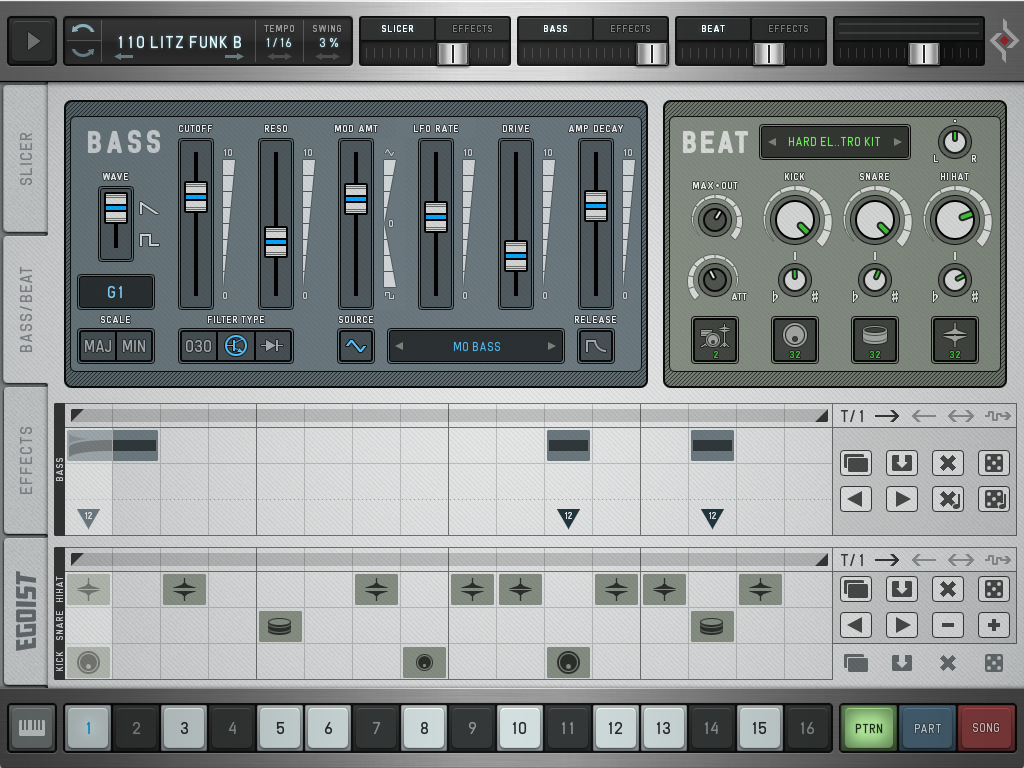Select the drum kit icon labeled 2

click(715, 340)
